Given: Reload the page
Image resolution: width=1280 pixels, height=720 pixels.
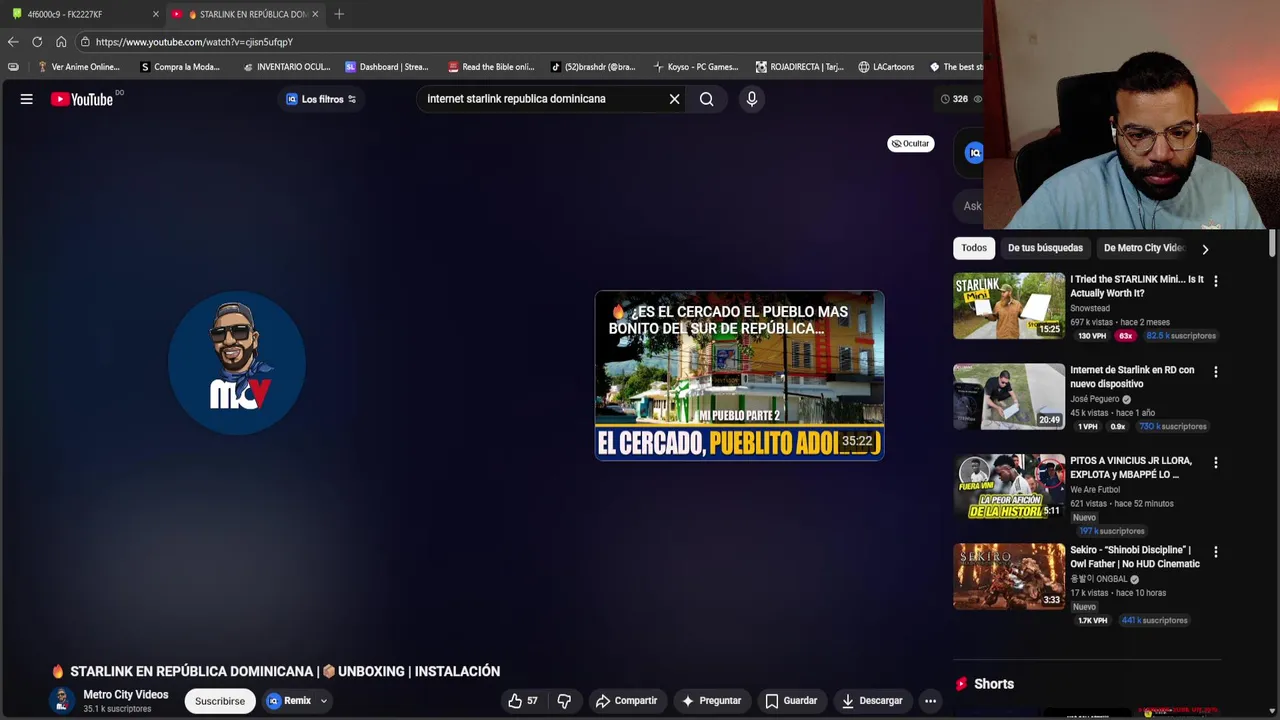Looking at the screenshot, I should coord(37,42).
